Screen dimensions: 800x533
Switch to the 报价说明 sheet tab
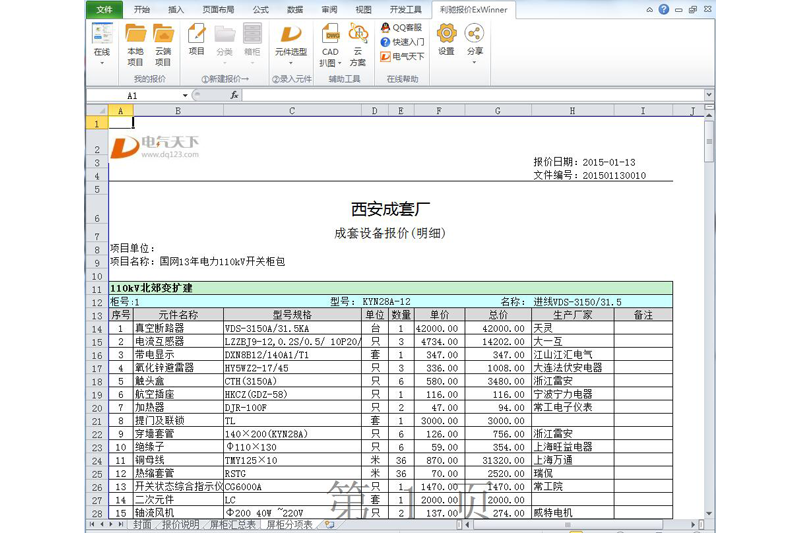tap(181, 525)
